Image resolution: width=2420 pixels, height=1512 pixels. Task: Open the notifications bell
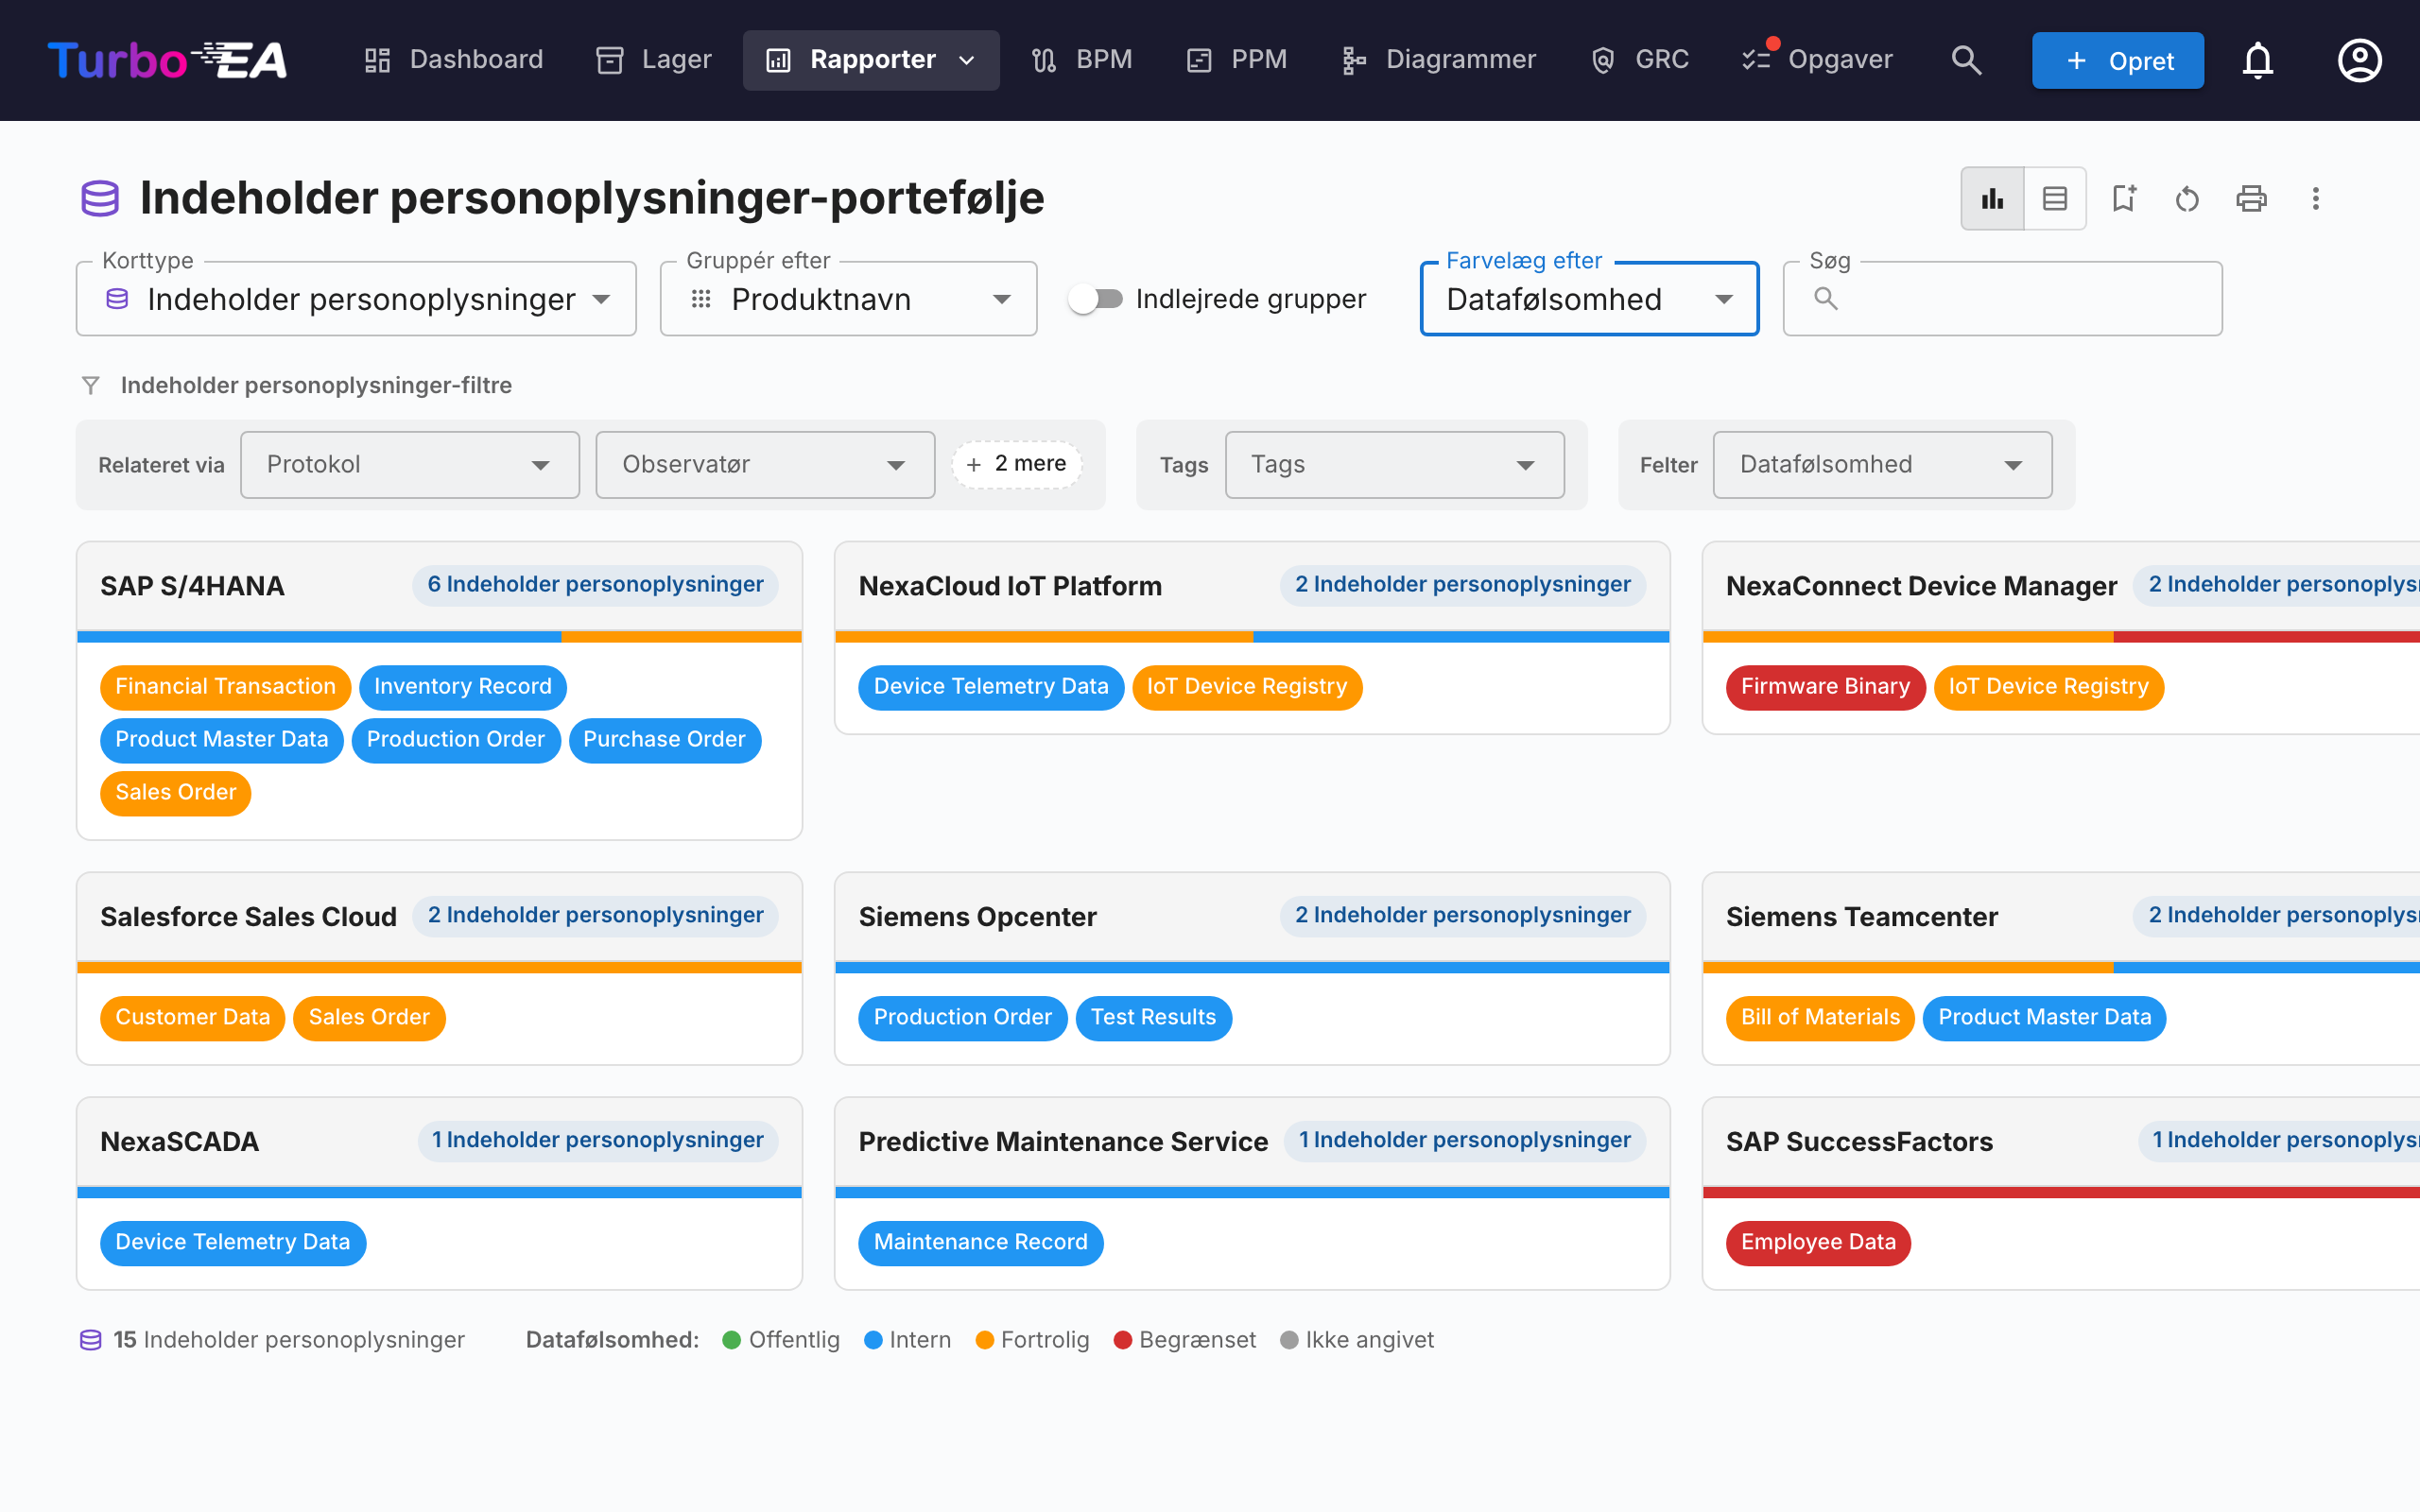(x=2257, y=60)
